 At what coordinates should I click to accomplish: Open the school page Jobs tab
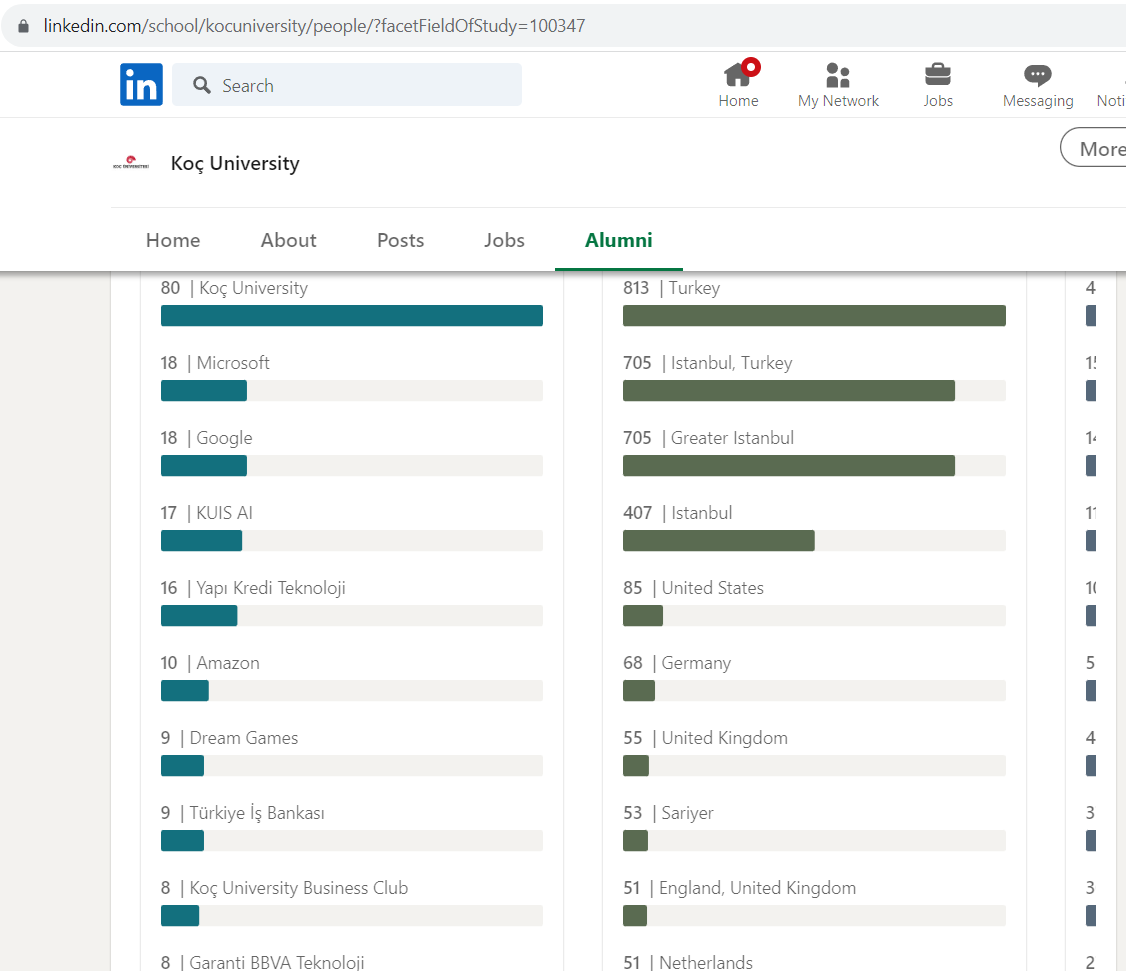504,240
